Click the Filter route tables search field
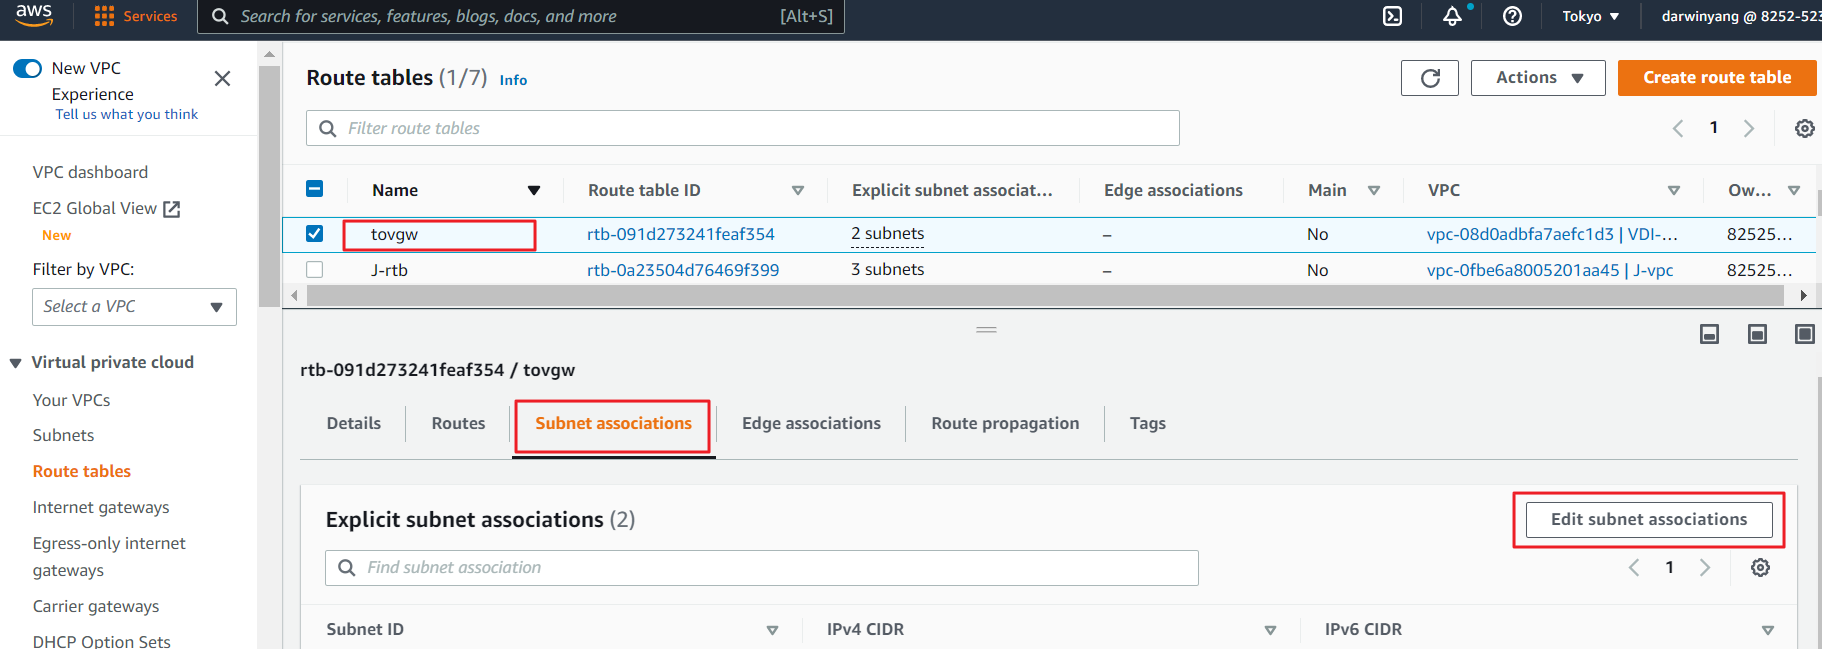Viewport: 1822px width, 649px height. point(742,128)
